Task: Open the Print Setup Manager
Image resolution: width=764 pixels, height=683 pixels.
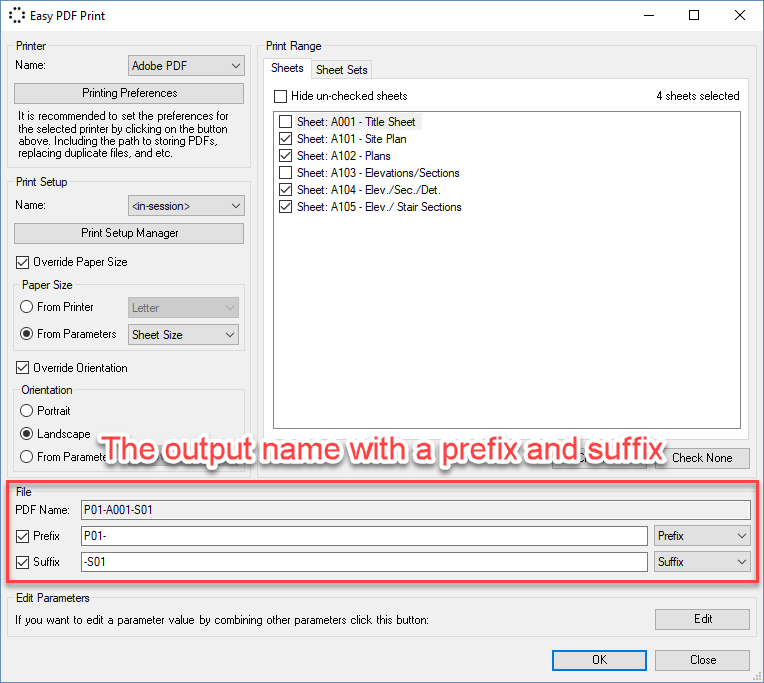Action: tap(129, 233)
